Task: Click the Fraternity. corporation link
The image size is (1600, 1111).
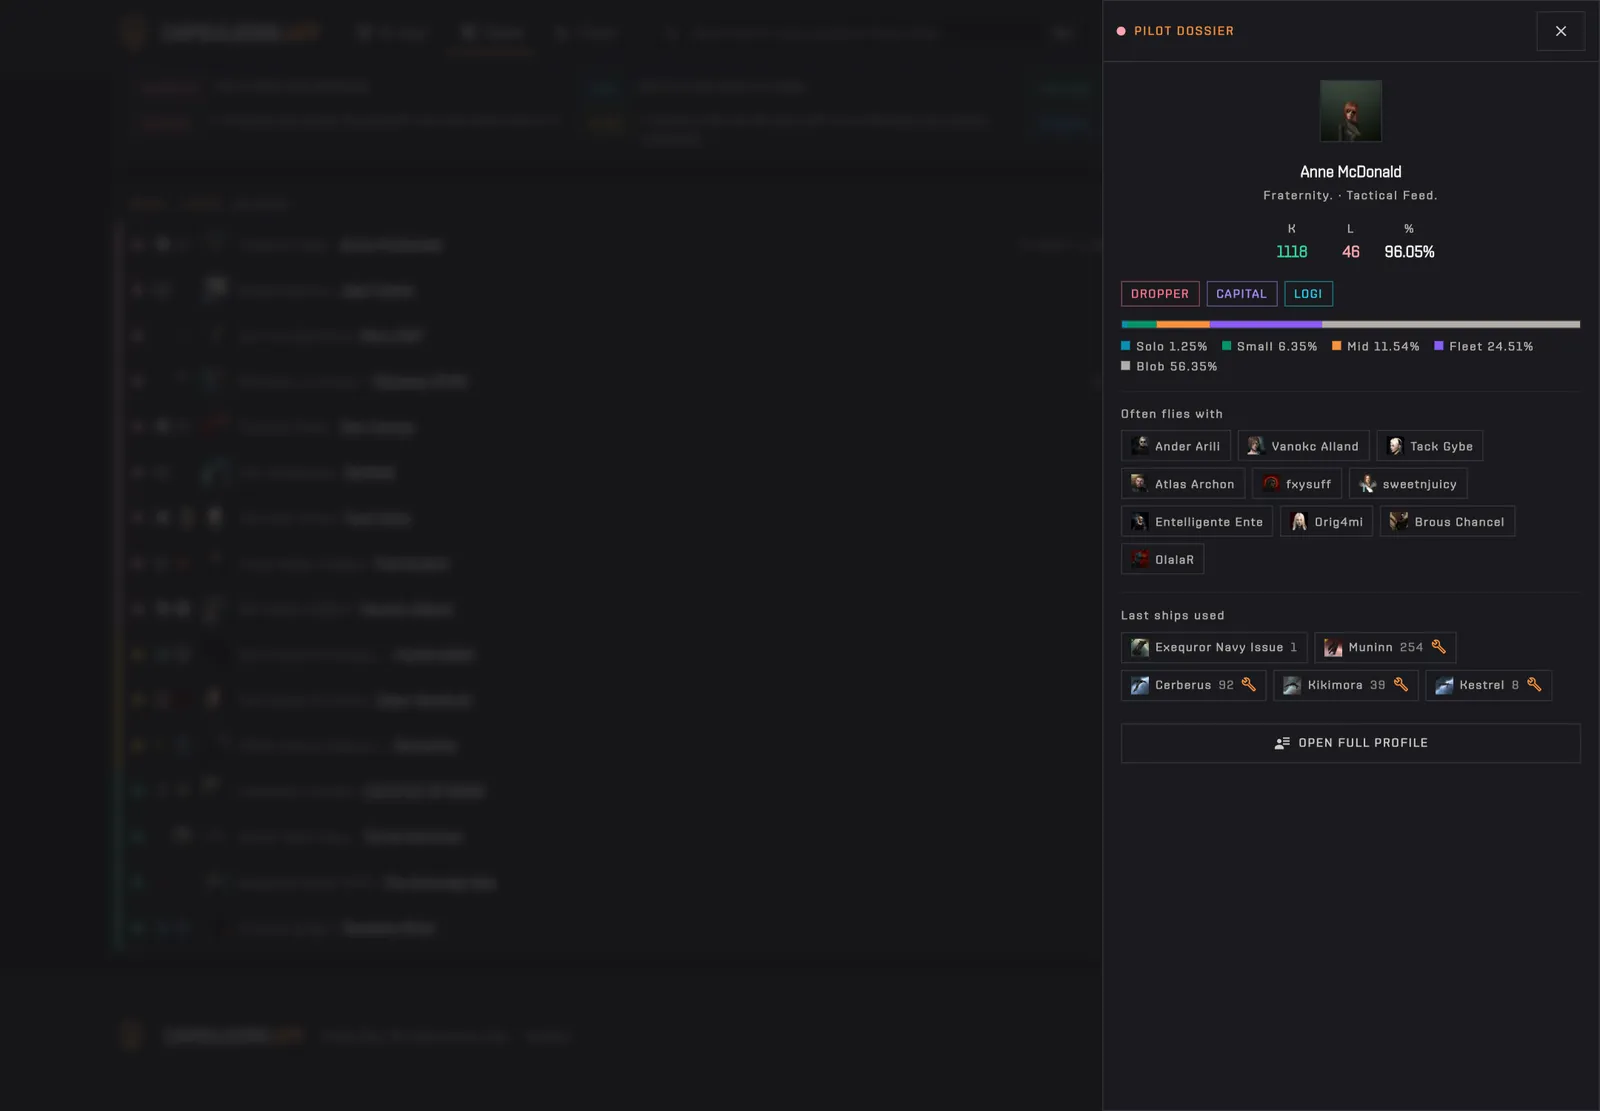Action: coord(1297,196)
